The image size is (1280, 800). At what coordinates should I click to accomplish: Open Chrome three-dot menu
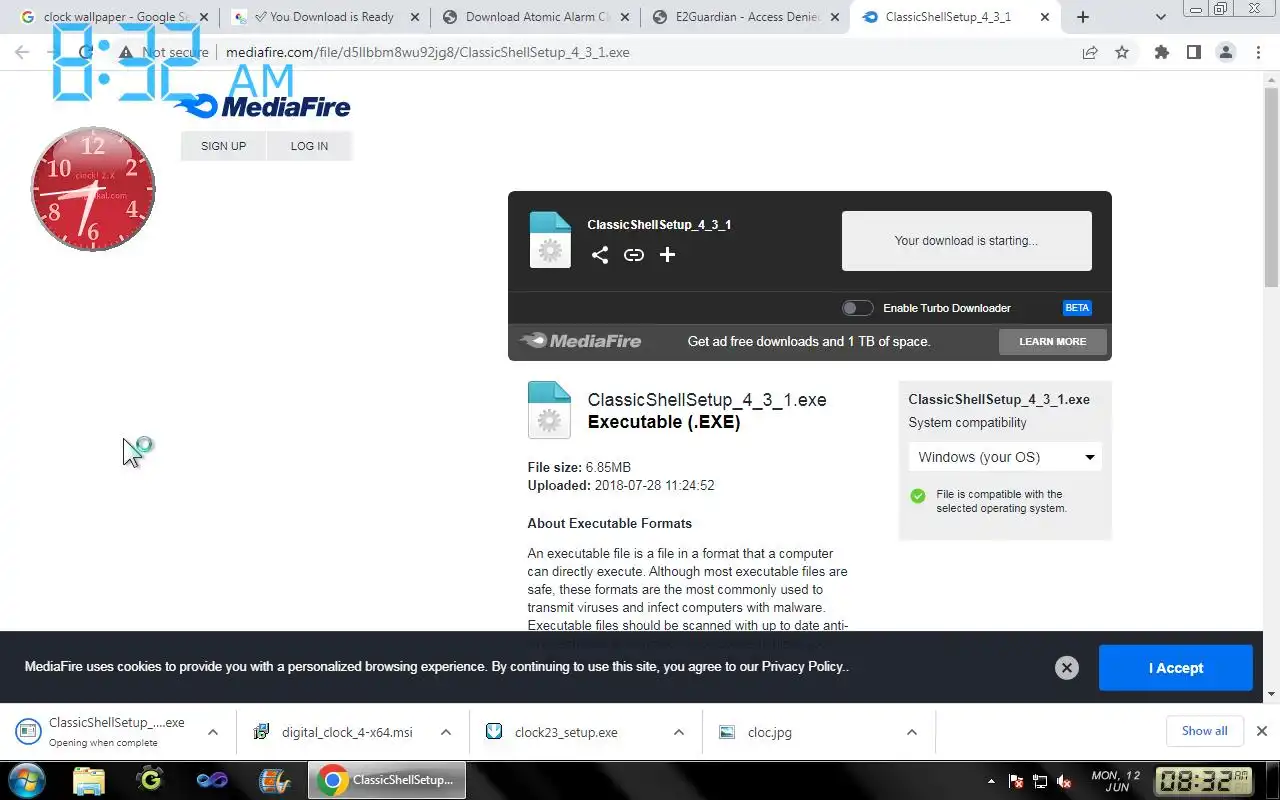point(1258,53)
